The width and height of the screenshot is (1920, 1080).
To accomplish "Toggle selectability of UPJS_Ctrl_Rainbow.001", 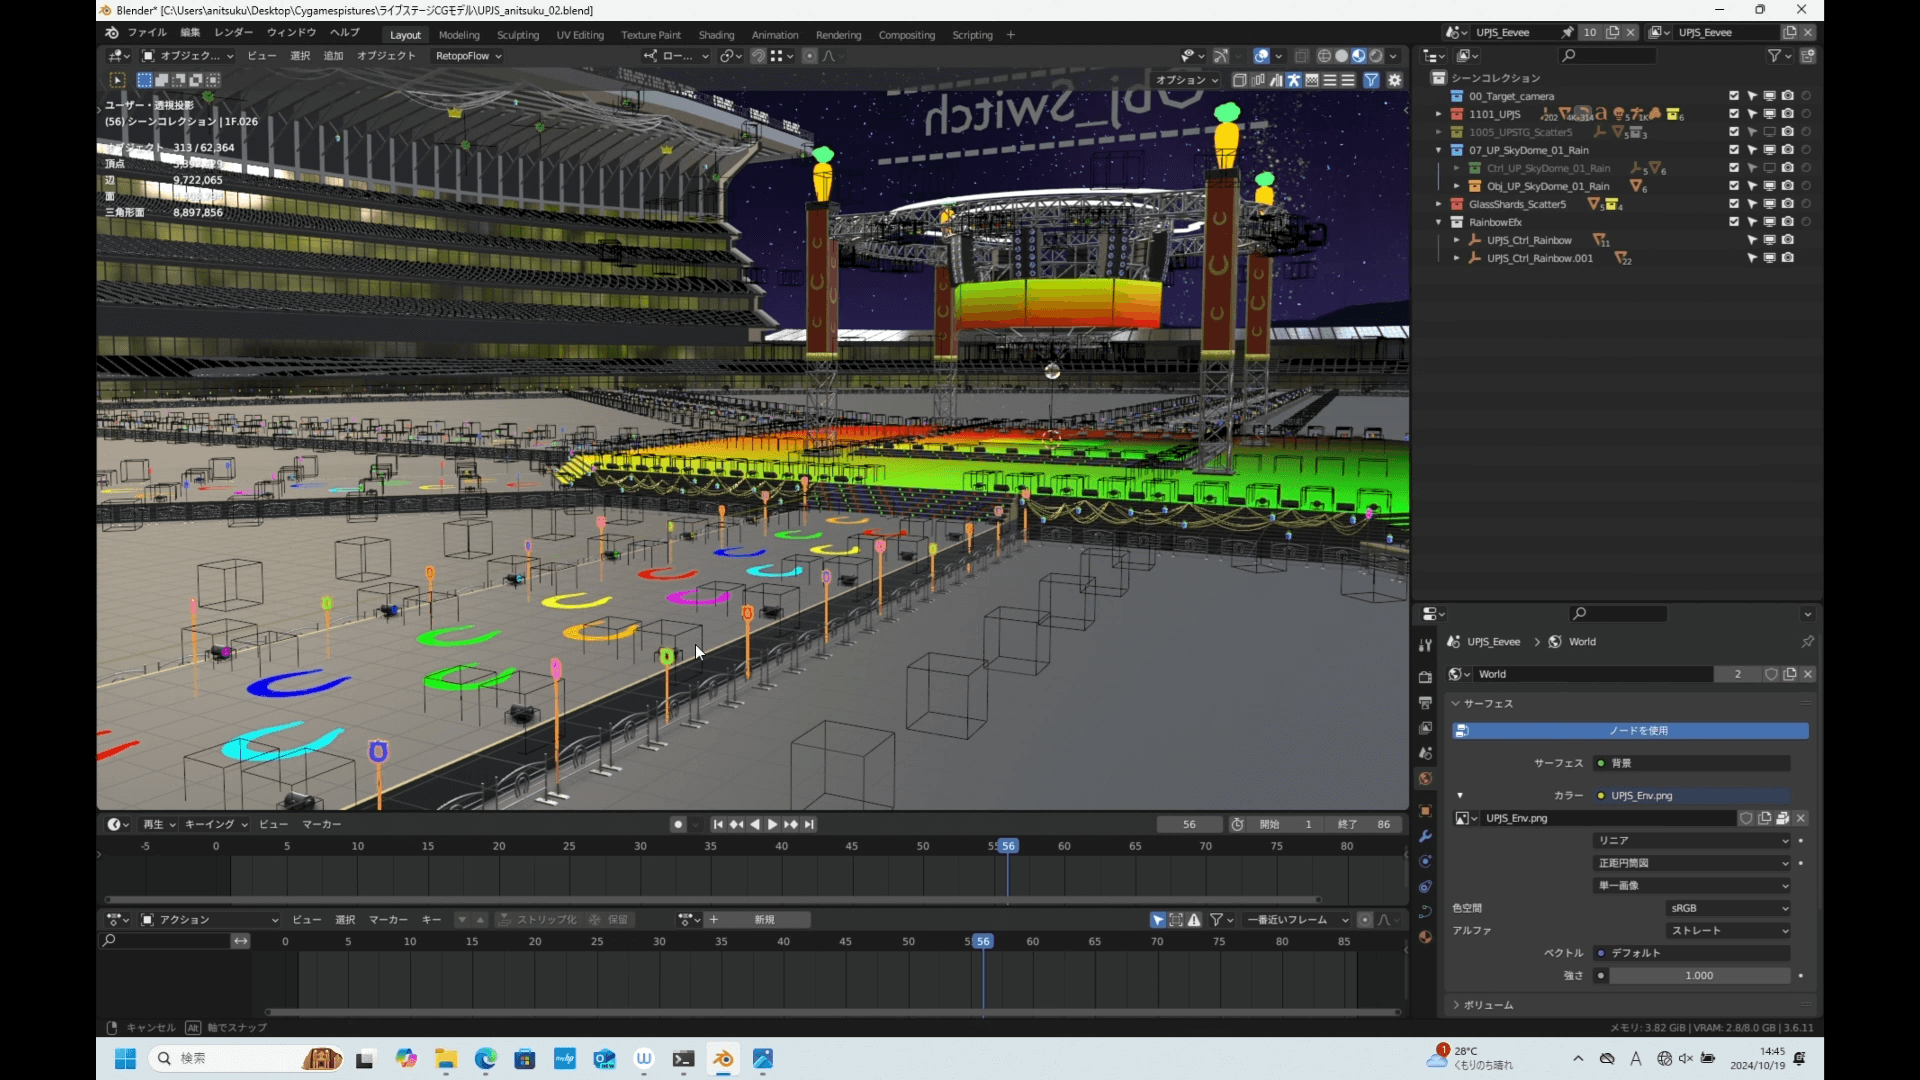I will (1752, 258).
